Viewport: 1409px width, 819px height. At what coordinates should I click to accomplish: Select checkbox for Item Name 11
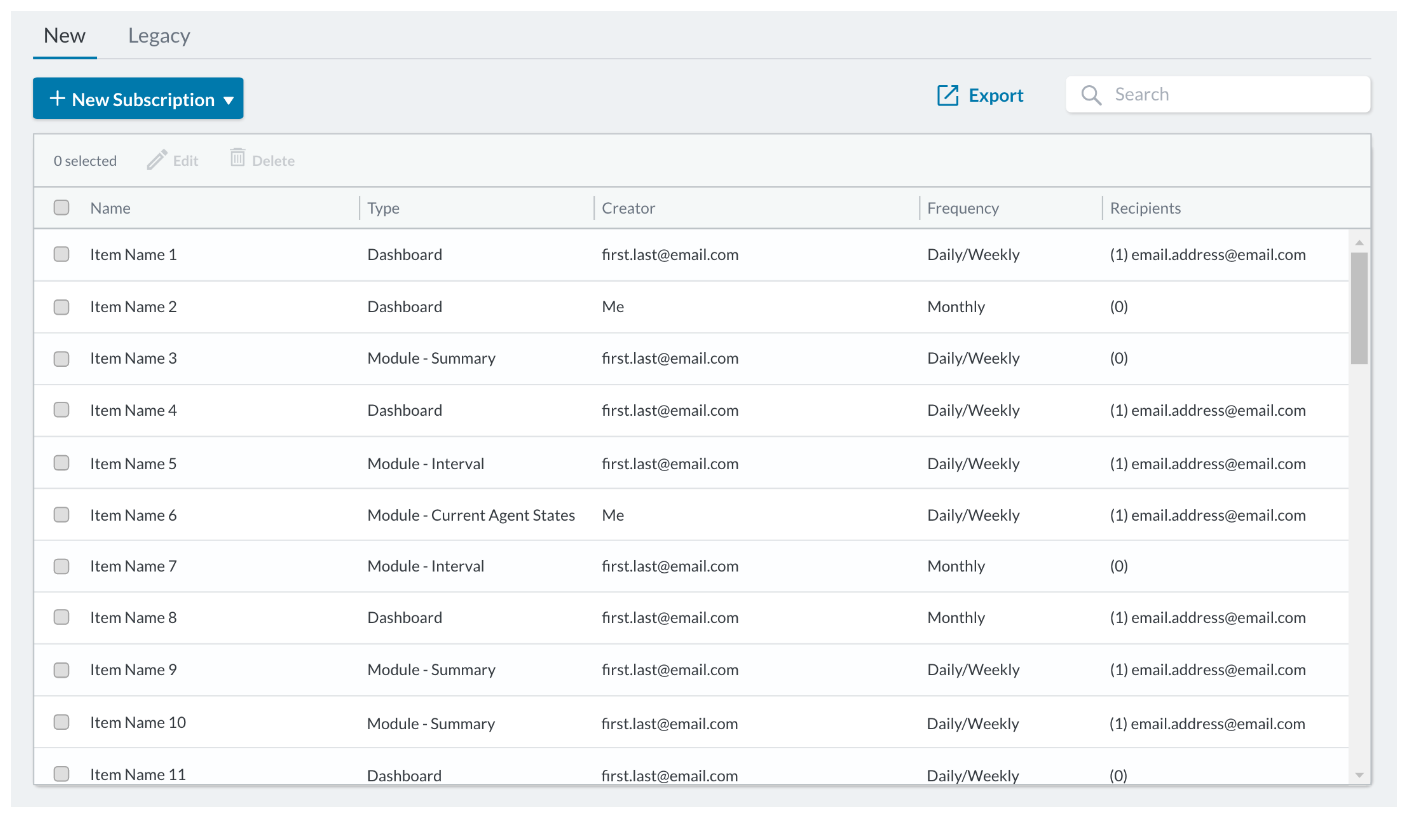tap(62, 774)
